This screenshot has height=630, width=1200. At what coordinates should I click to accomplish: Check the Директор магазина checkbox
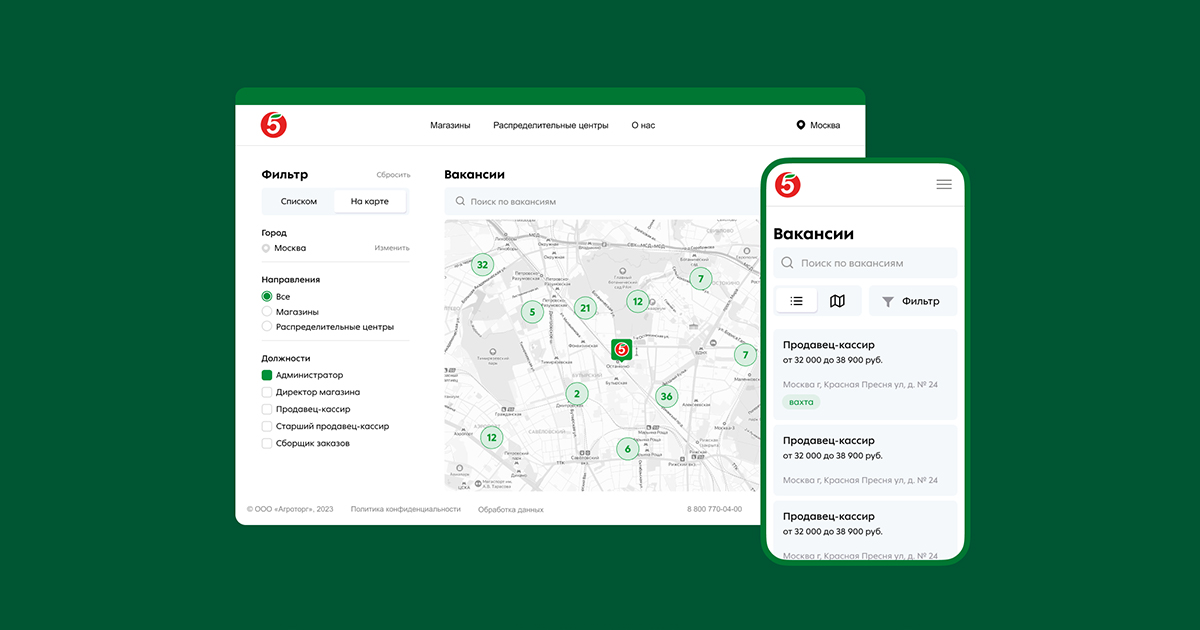pyautogui.click(x=267, y=392)
